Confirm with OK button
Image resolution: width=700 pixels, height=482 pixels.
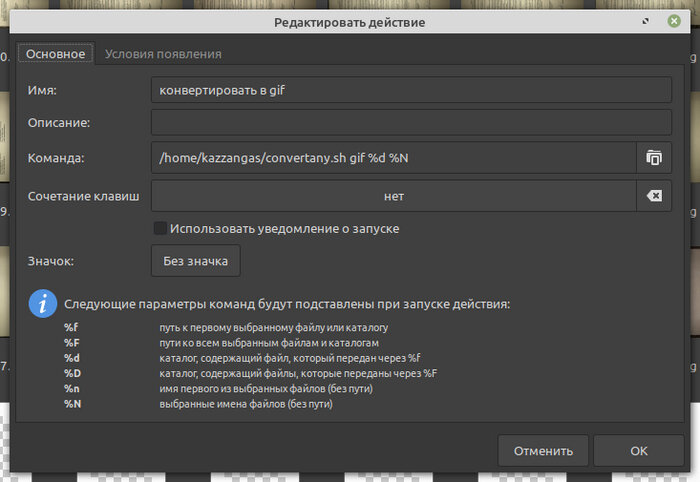[639, 451]
